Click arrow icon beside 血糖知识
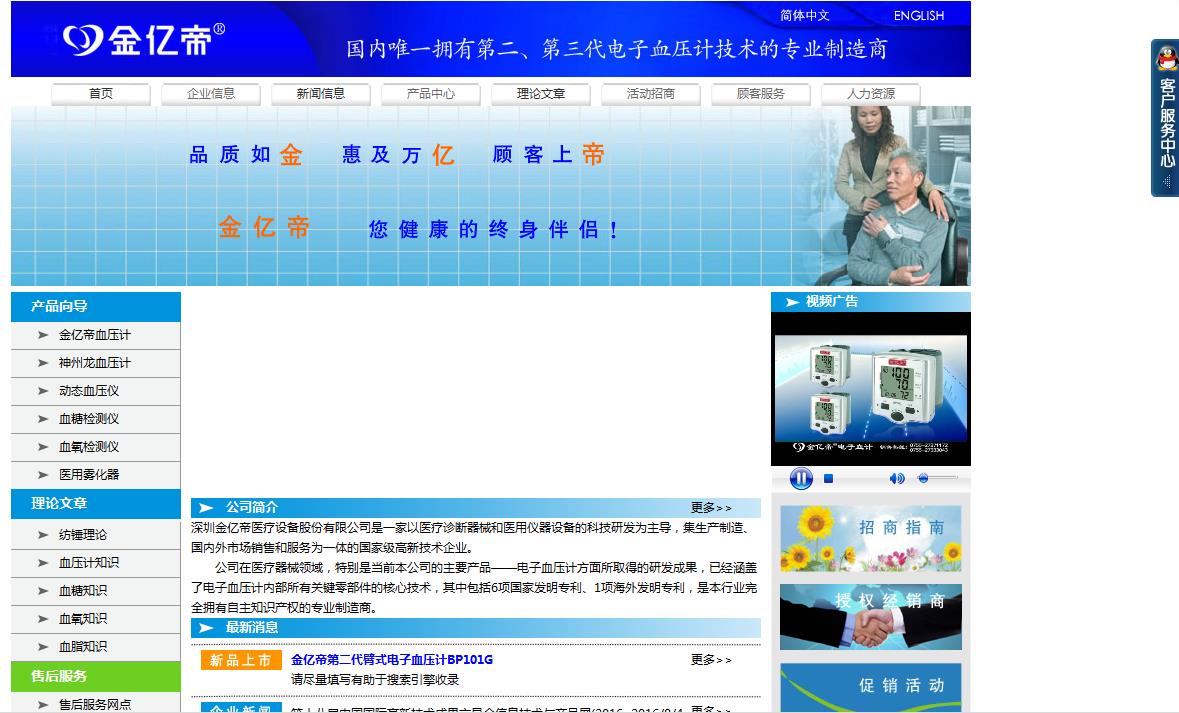Viewport: 1179px width, 713px height. [43, 590]
